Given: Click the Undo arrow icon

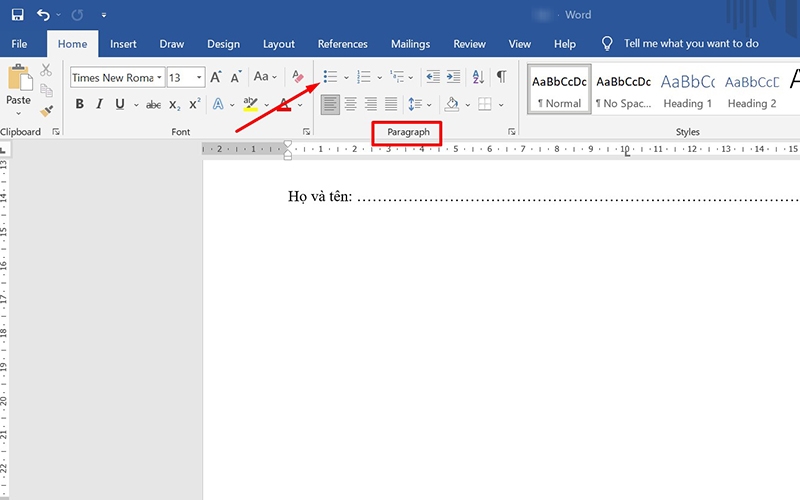Looking at the screenshot, I should 43,15.
